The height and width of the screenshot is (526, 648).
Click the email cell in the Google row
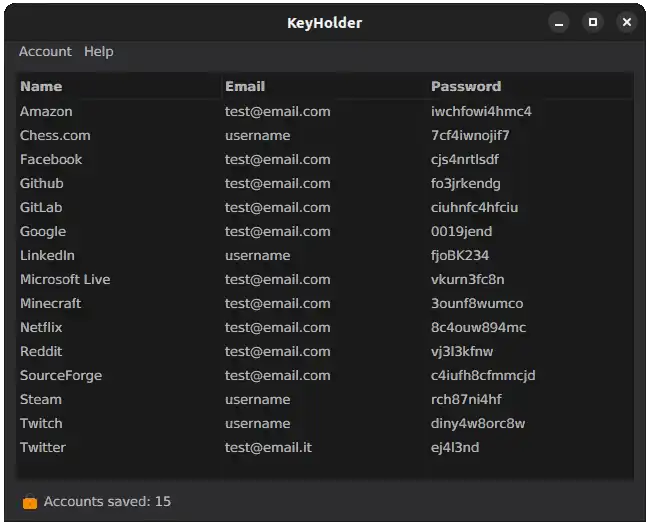click(x=278, y=231)
